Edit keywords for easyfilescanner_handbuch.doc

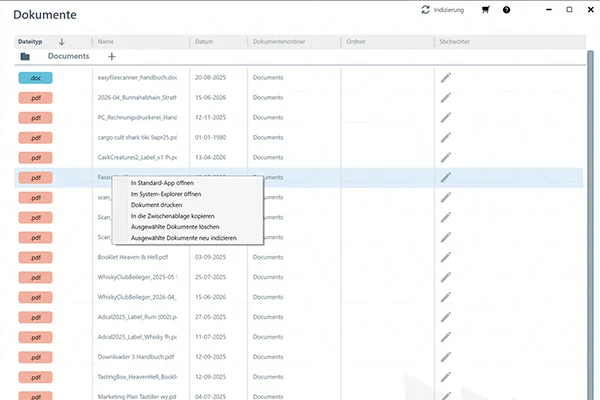446,78
